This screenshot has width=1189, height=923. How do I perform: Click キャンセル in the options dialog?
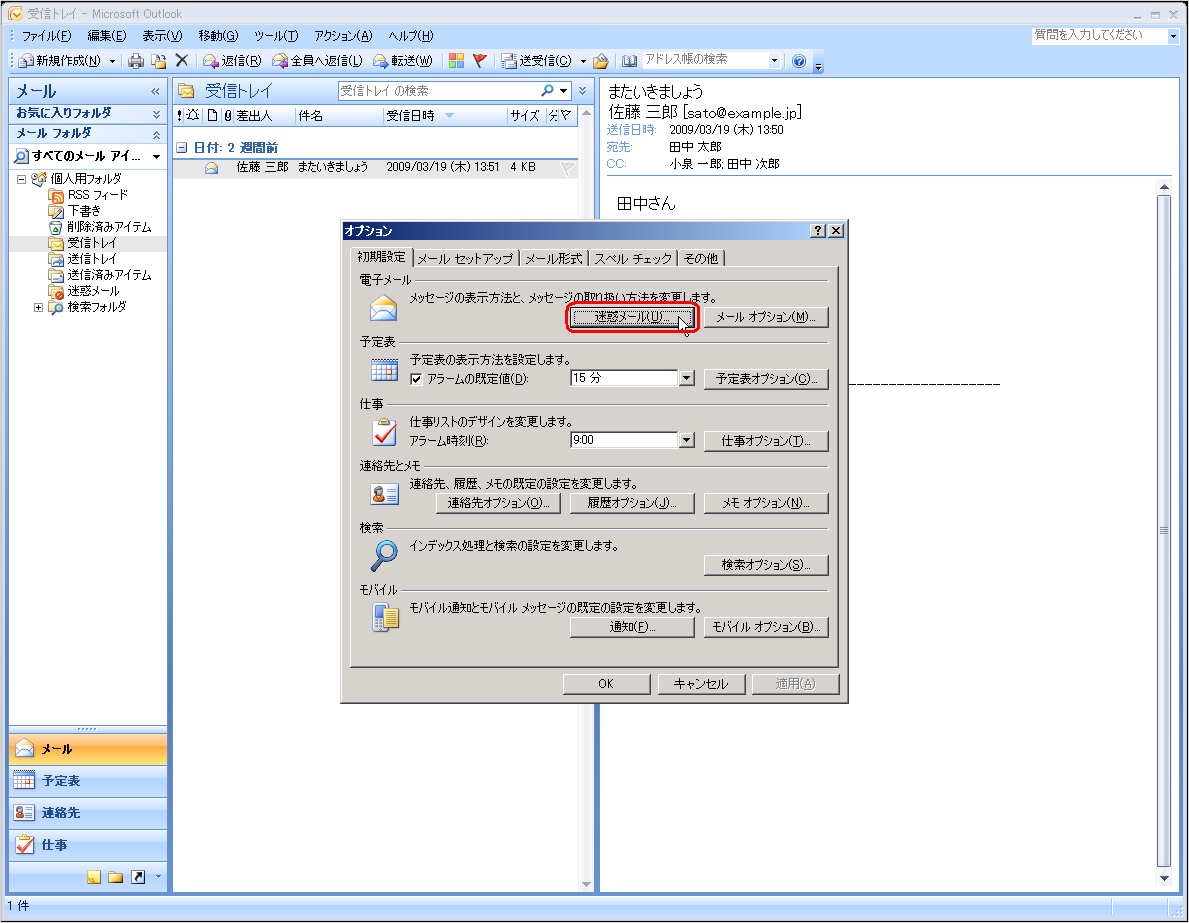point(701,684)
